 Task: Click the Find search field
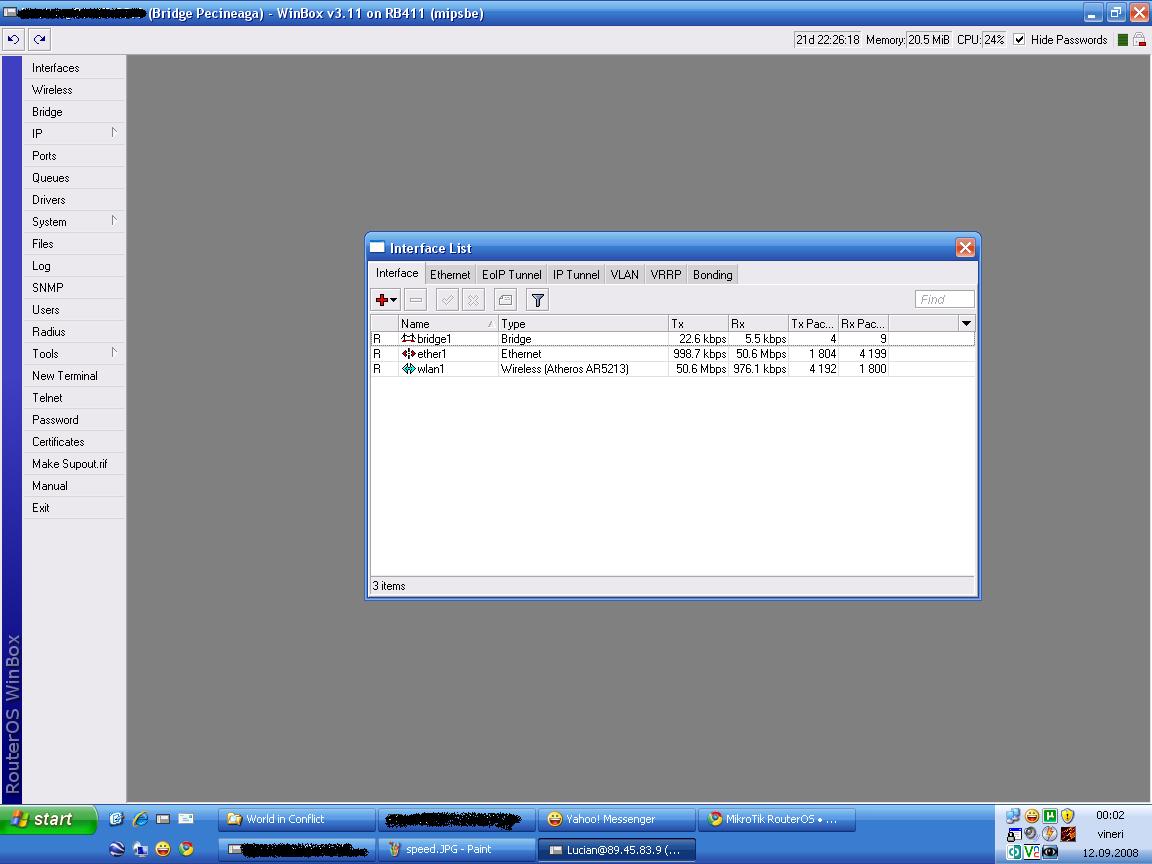click(x=945, y=299)
